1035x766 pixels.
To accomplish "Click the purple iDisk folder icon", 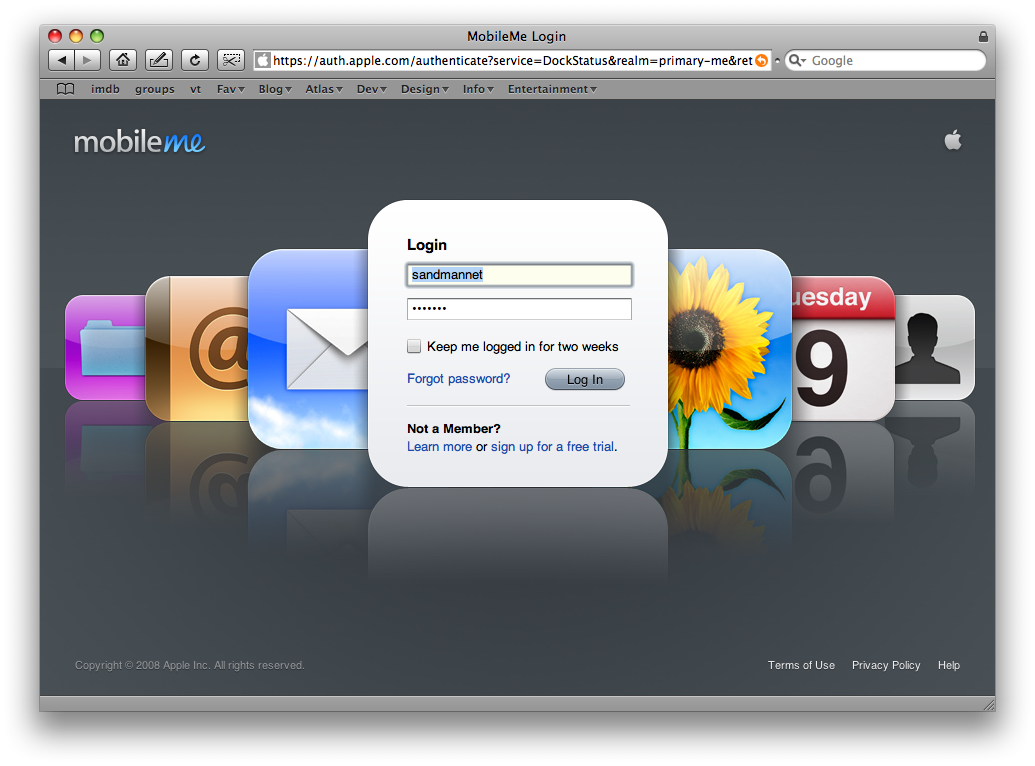I will click(105, 347).
